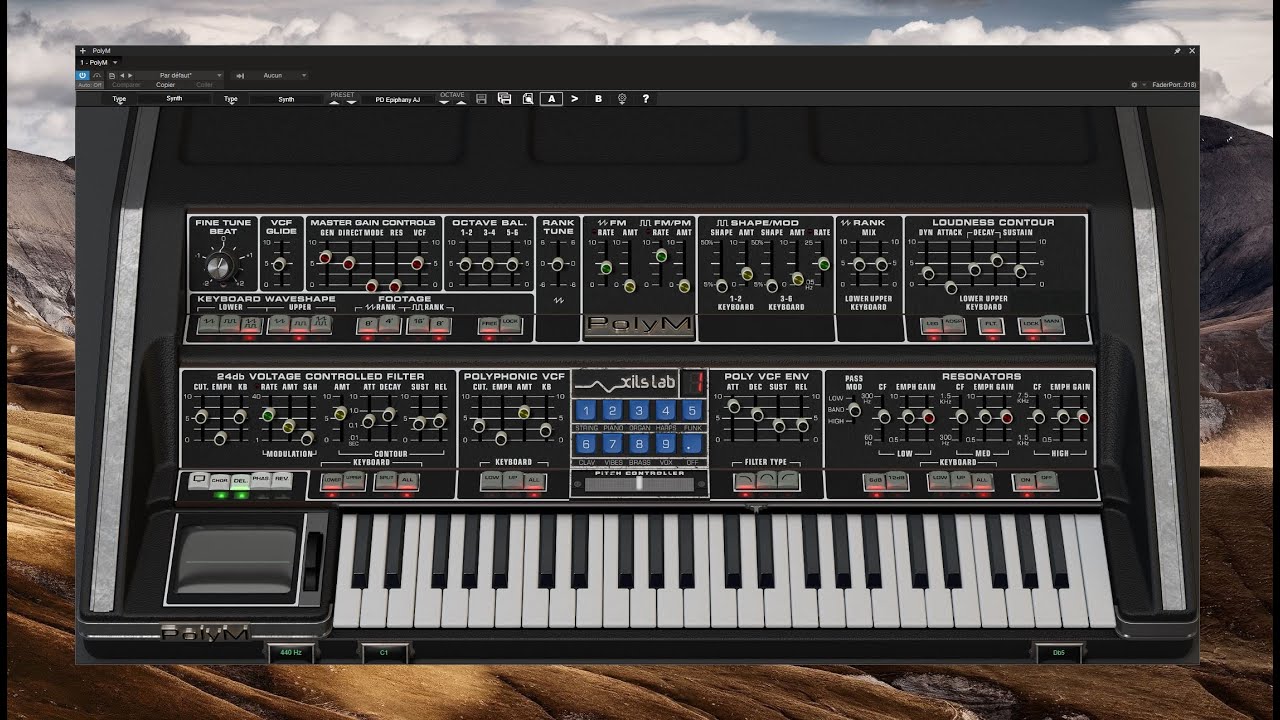
Task: Click the Pitch Controller ribbon slider
Action: [x=639, y=484]
